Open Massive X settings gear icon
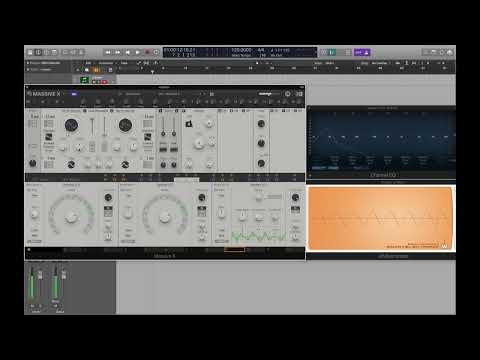Viewport: 480px width, 360px height. pos(287,94)
